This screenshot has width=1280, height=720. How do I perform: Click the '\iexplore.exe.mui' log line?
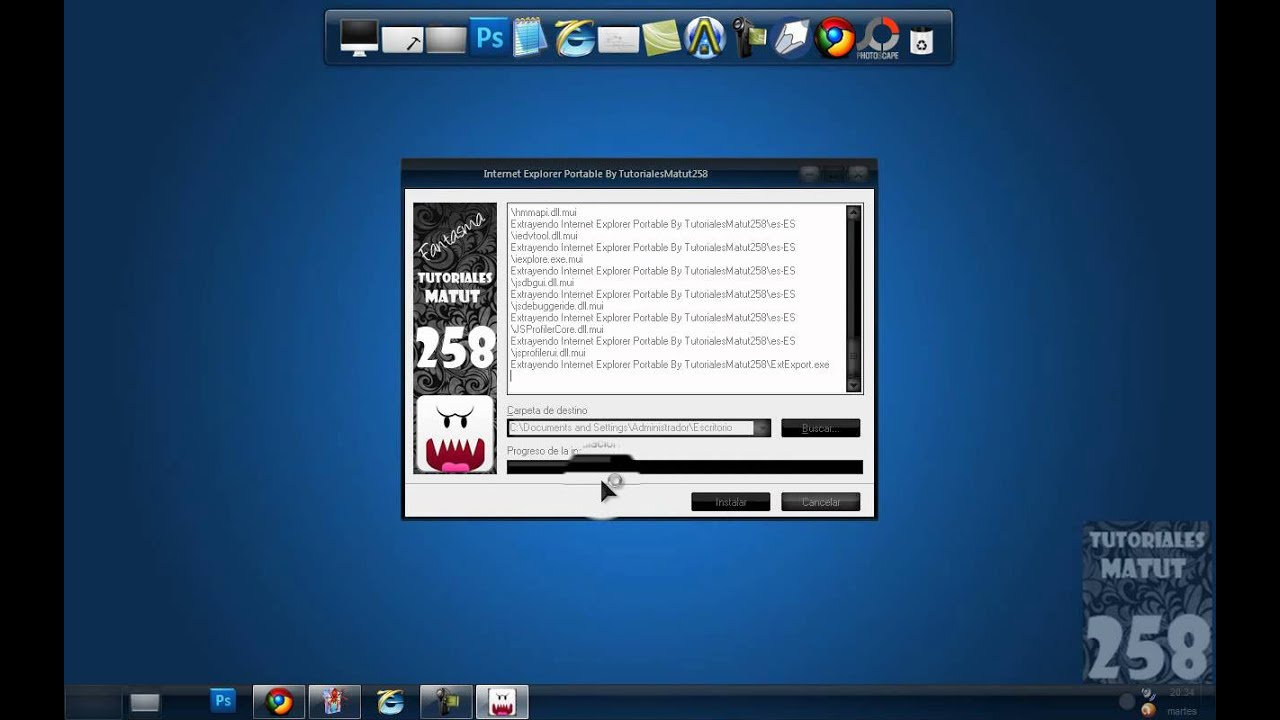[547, 259]
